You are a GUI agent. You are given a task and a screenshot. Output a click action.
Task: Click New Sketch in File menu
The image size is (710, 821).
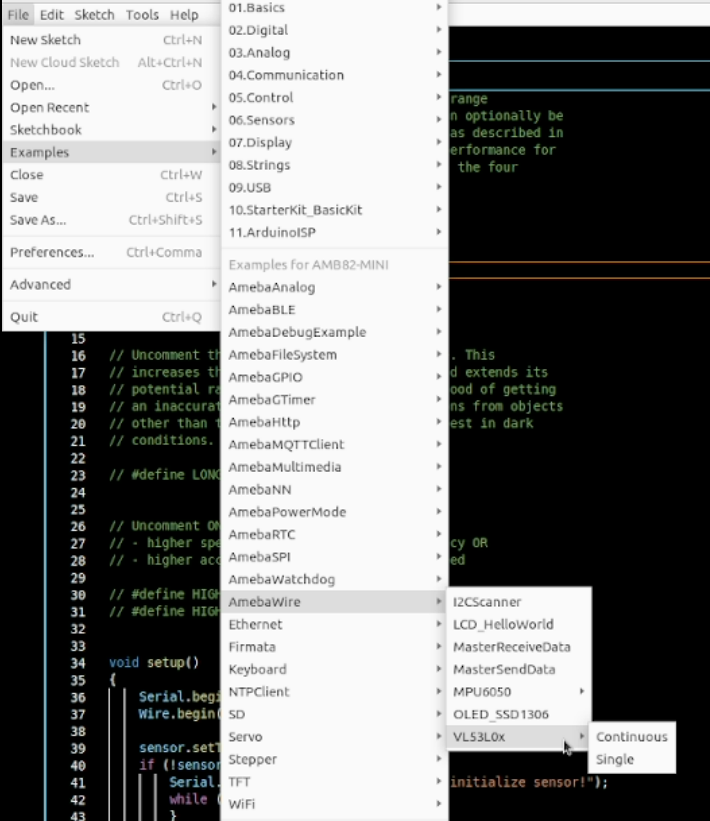pyautogui.click(x=46, y=40)
